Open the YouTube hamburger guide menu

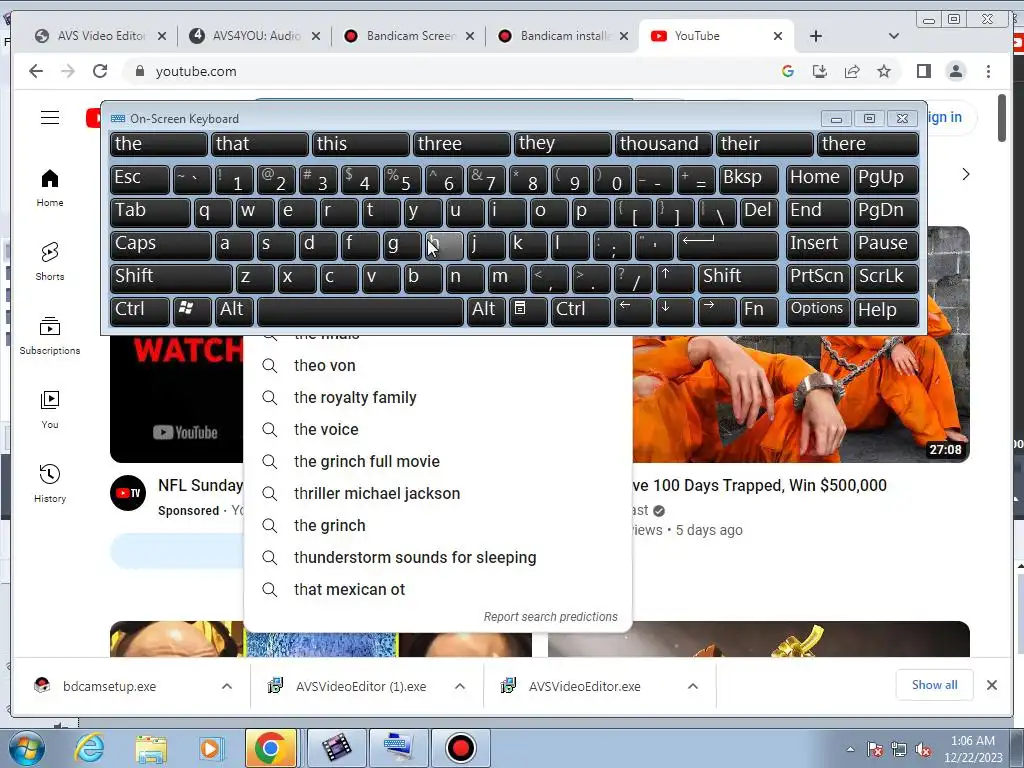50,118
